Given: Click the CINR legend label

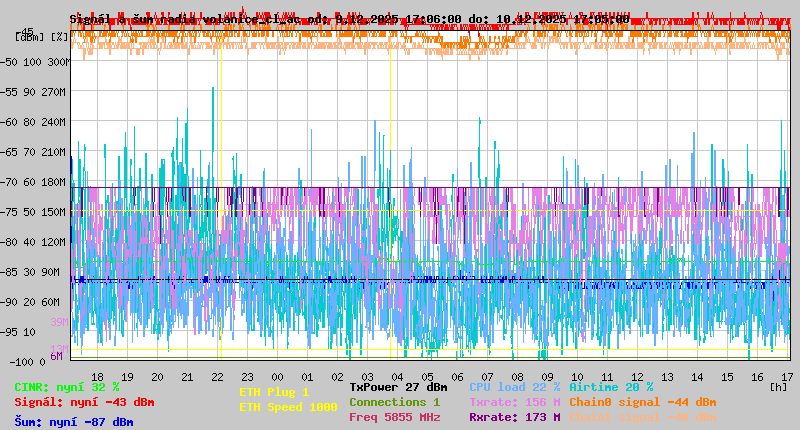Looking at the screenshot, I should [x=67, y=387].
